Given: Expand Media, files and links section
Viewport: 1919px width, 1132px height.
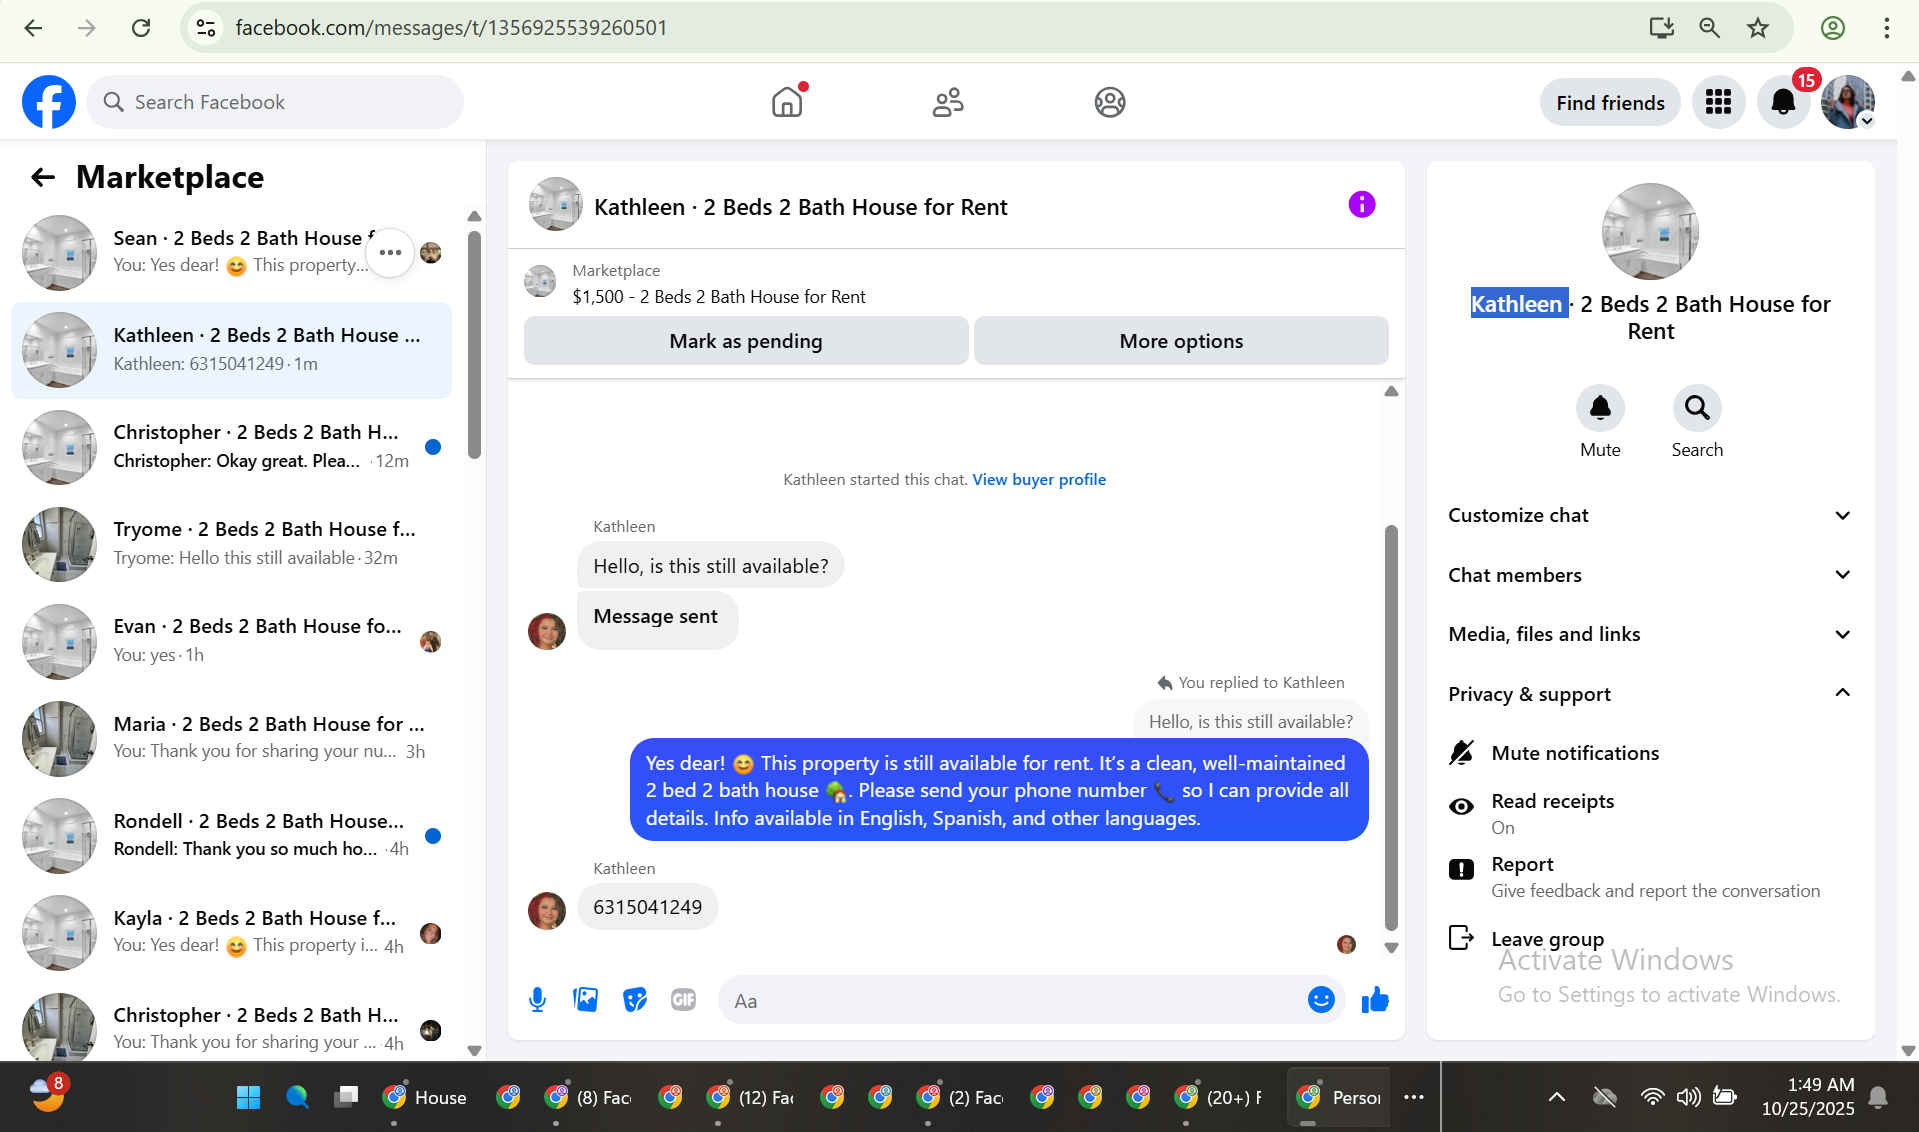Looking at the screenshot, I should (1650, 634).
